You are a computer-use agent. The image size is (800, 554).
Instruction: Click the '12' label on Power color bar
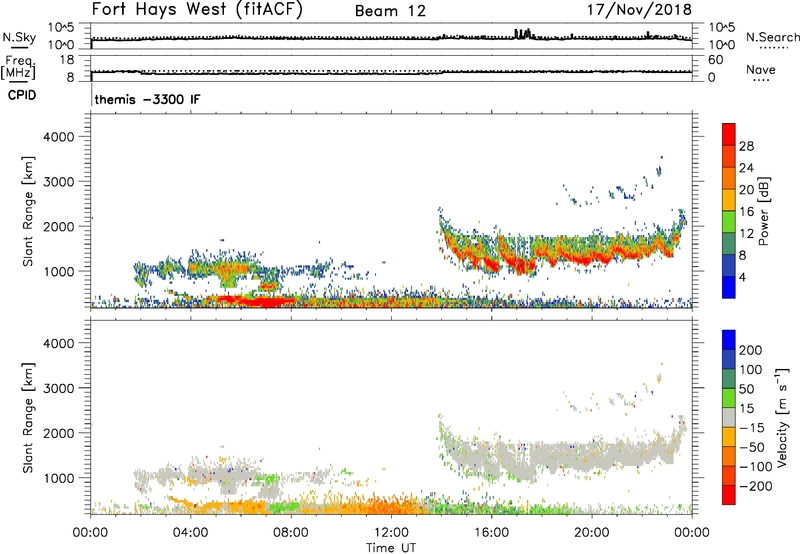pyautogui.click(x=746, y=234)
